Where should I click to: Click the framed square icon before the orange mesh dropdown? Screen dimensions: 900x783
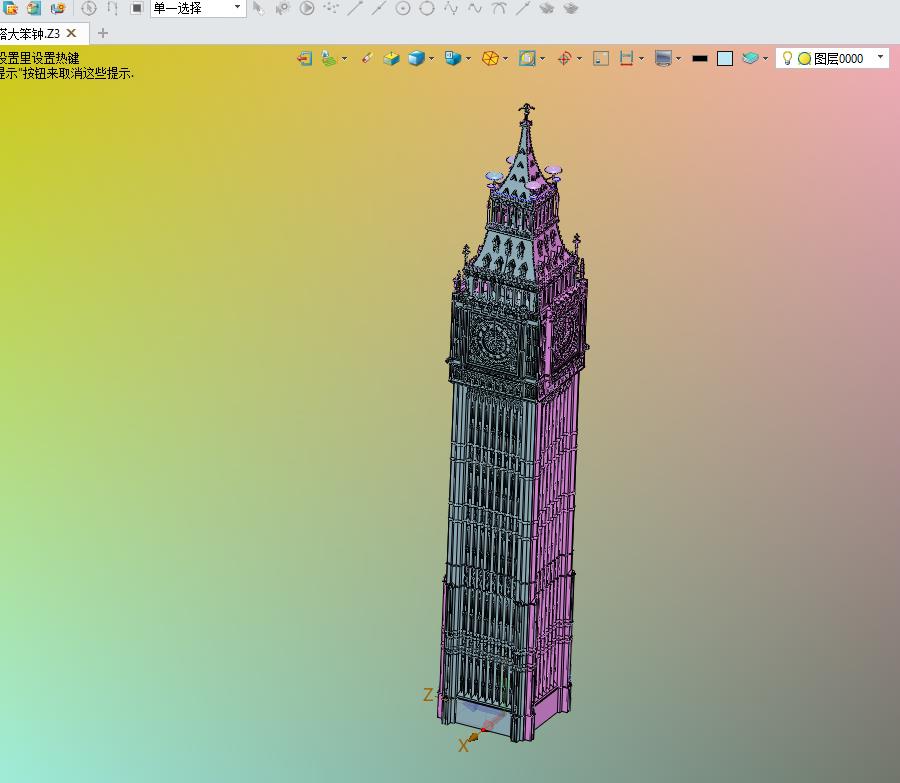point(527,58)
